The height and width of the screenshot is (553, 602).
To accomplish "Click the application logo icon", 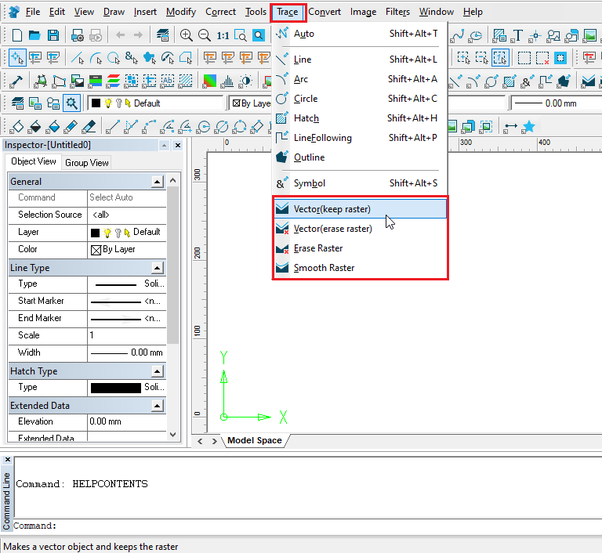I will click(x=14, y=12).
